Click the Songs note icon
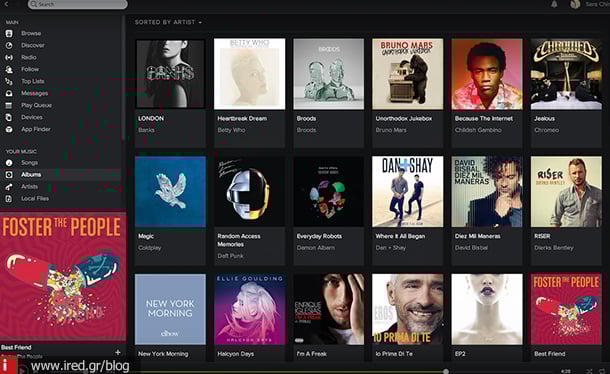Viewport: 610px width, 374px height. coord(9,163)
